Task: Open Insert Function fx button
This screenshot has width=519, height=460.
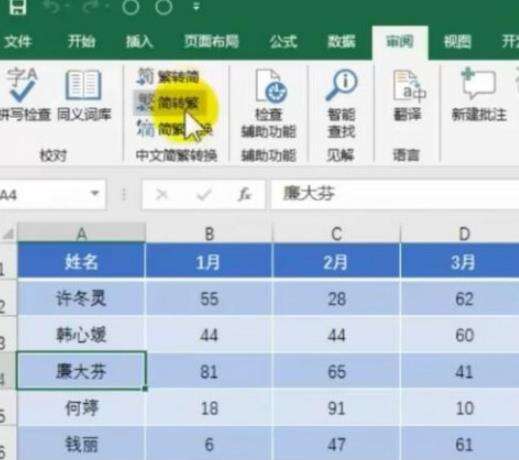Action: tap(244, 194)
